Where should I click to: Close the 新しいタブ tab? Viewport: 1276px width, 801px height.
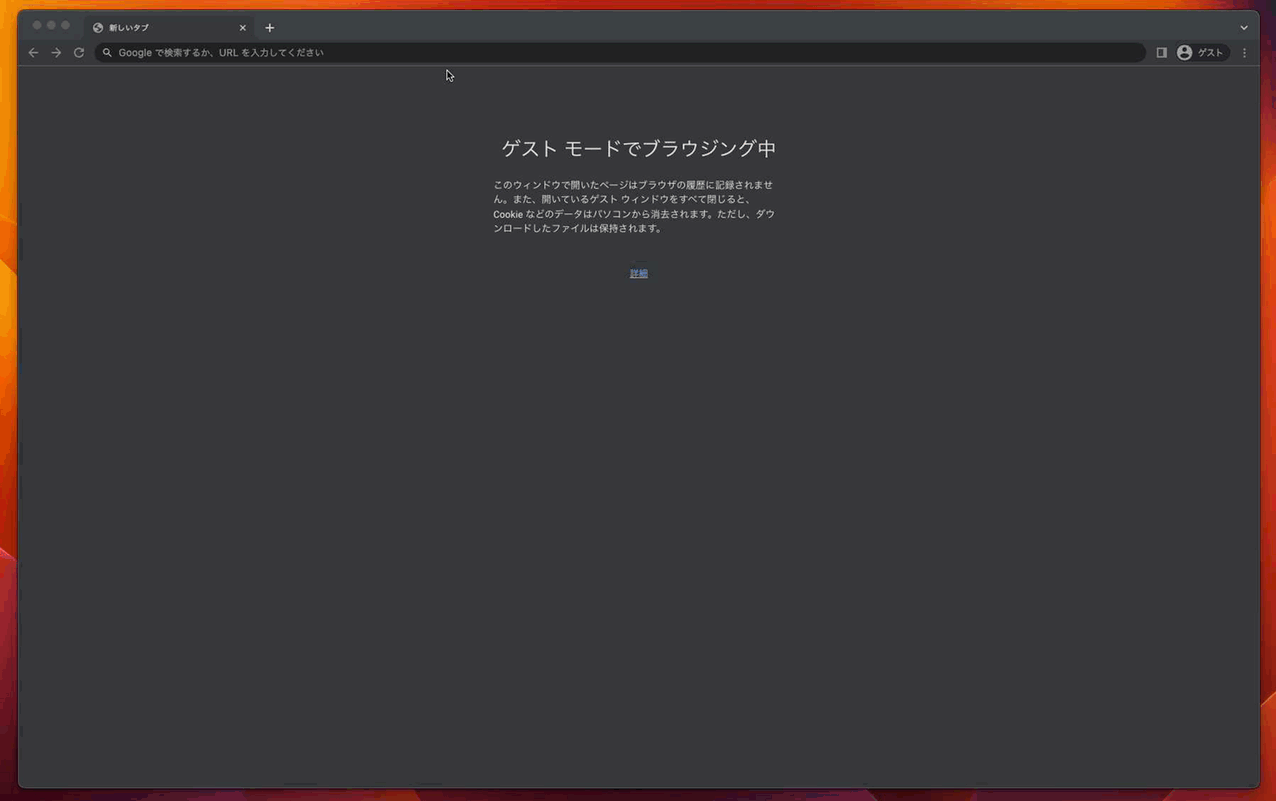[242, 28]
